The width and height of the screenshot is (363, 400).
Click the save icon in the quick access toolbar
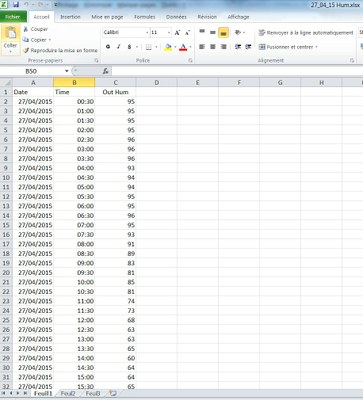click(16, 5)
